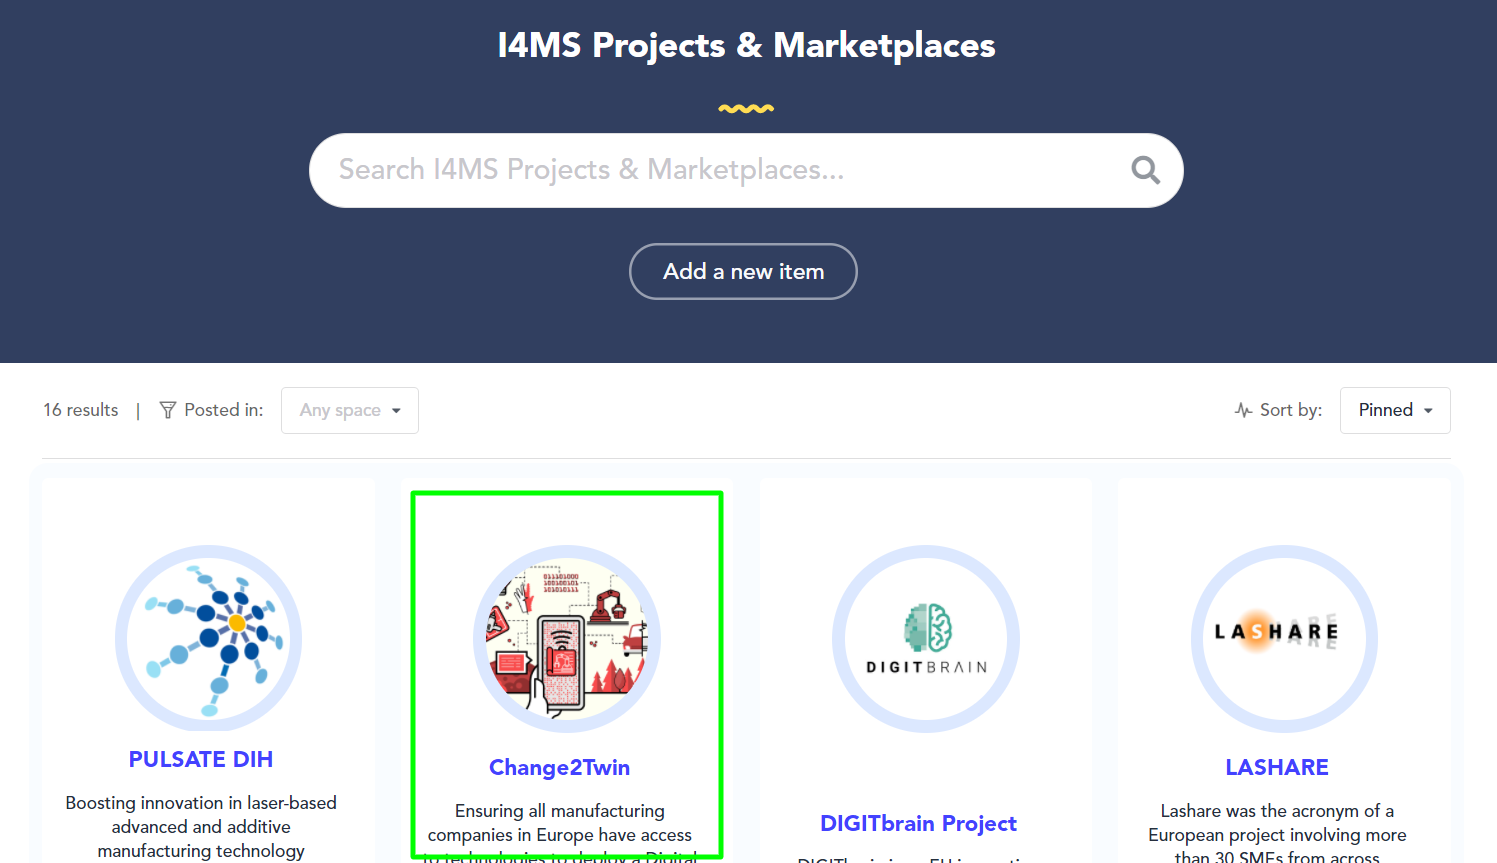Click the filter funnel icon
Screen dimensions: 1497x863
point(168,410)
